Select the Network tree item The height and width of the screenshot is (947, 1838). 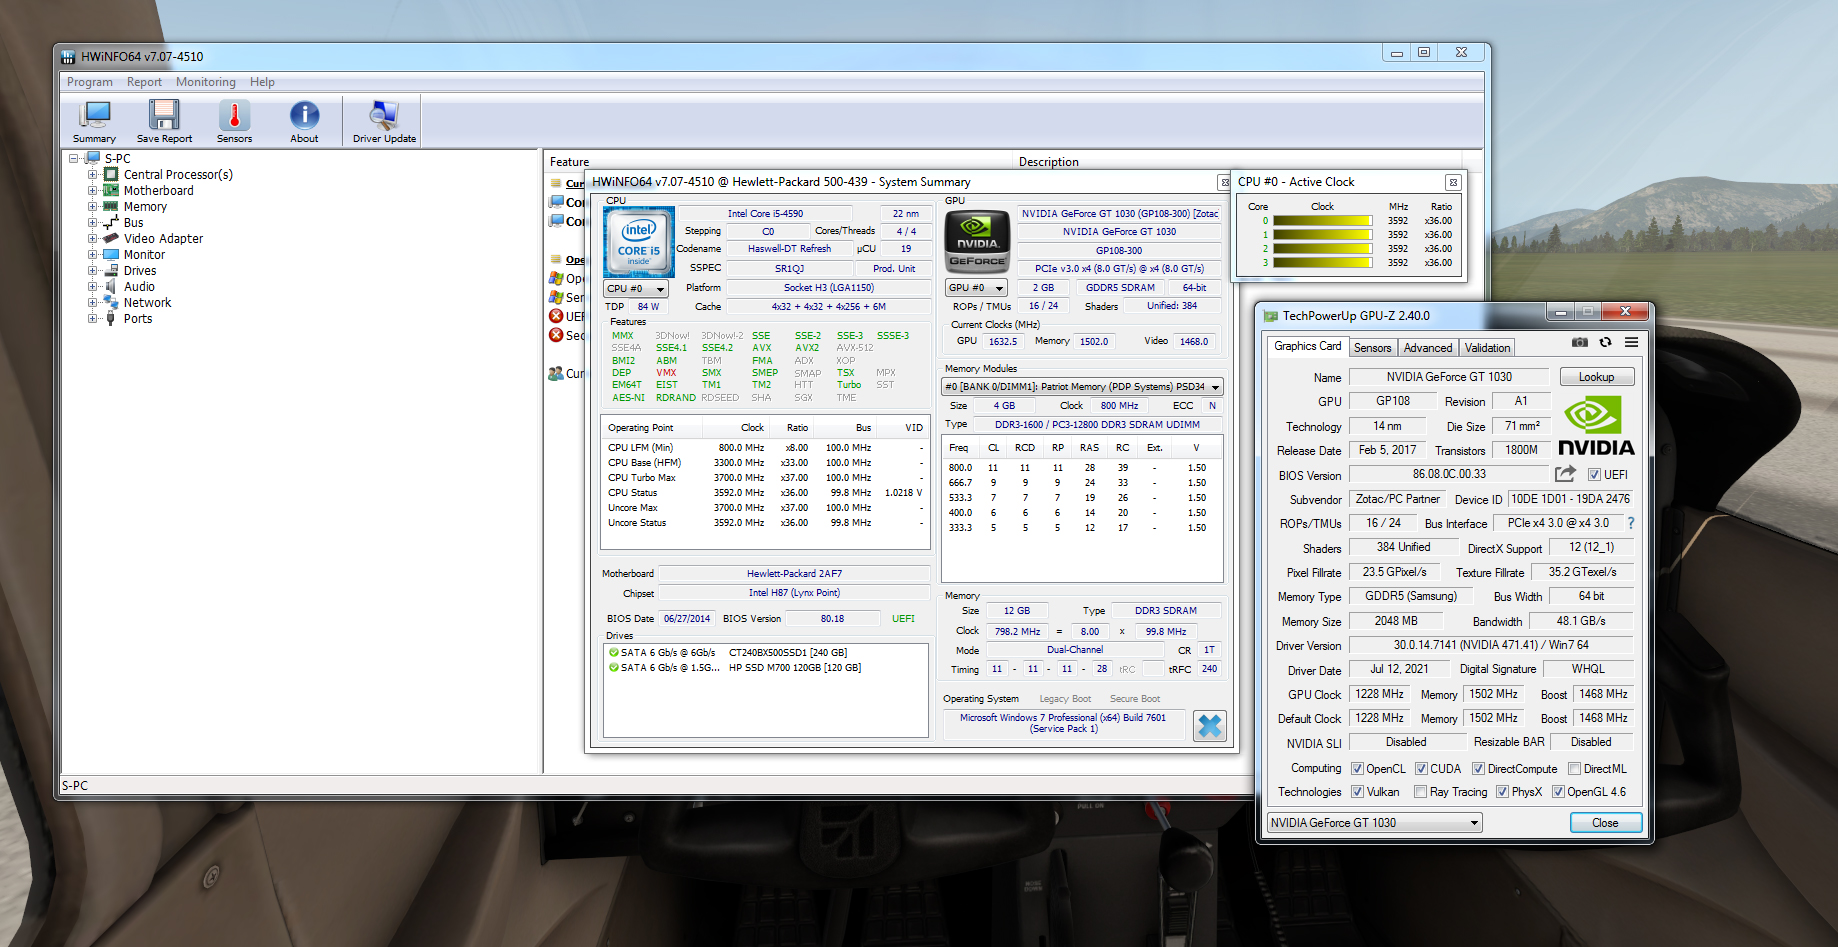147,302
